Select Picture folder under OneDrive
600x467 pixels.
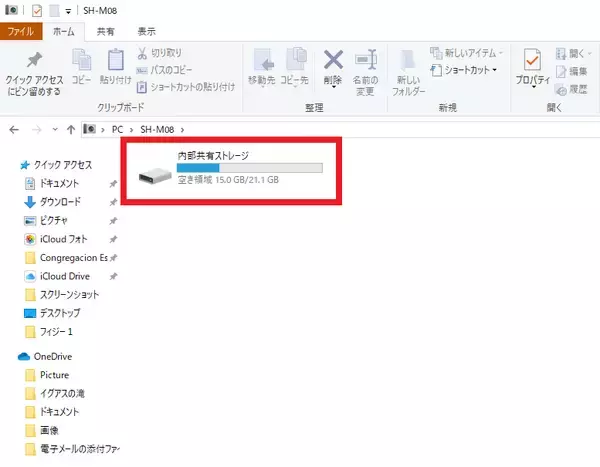(x=54, y=375)
